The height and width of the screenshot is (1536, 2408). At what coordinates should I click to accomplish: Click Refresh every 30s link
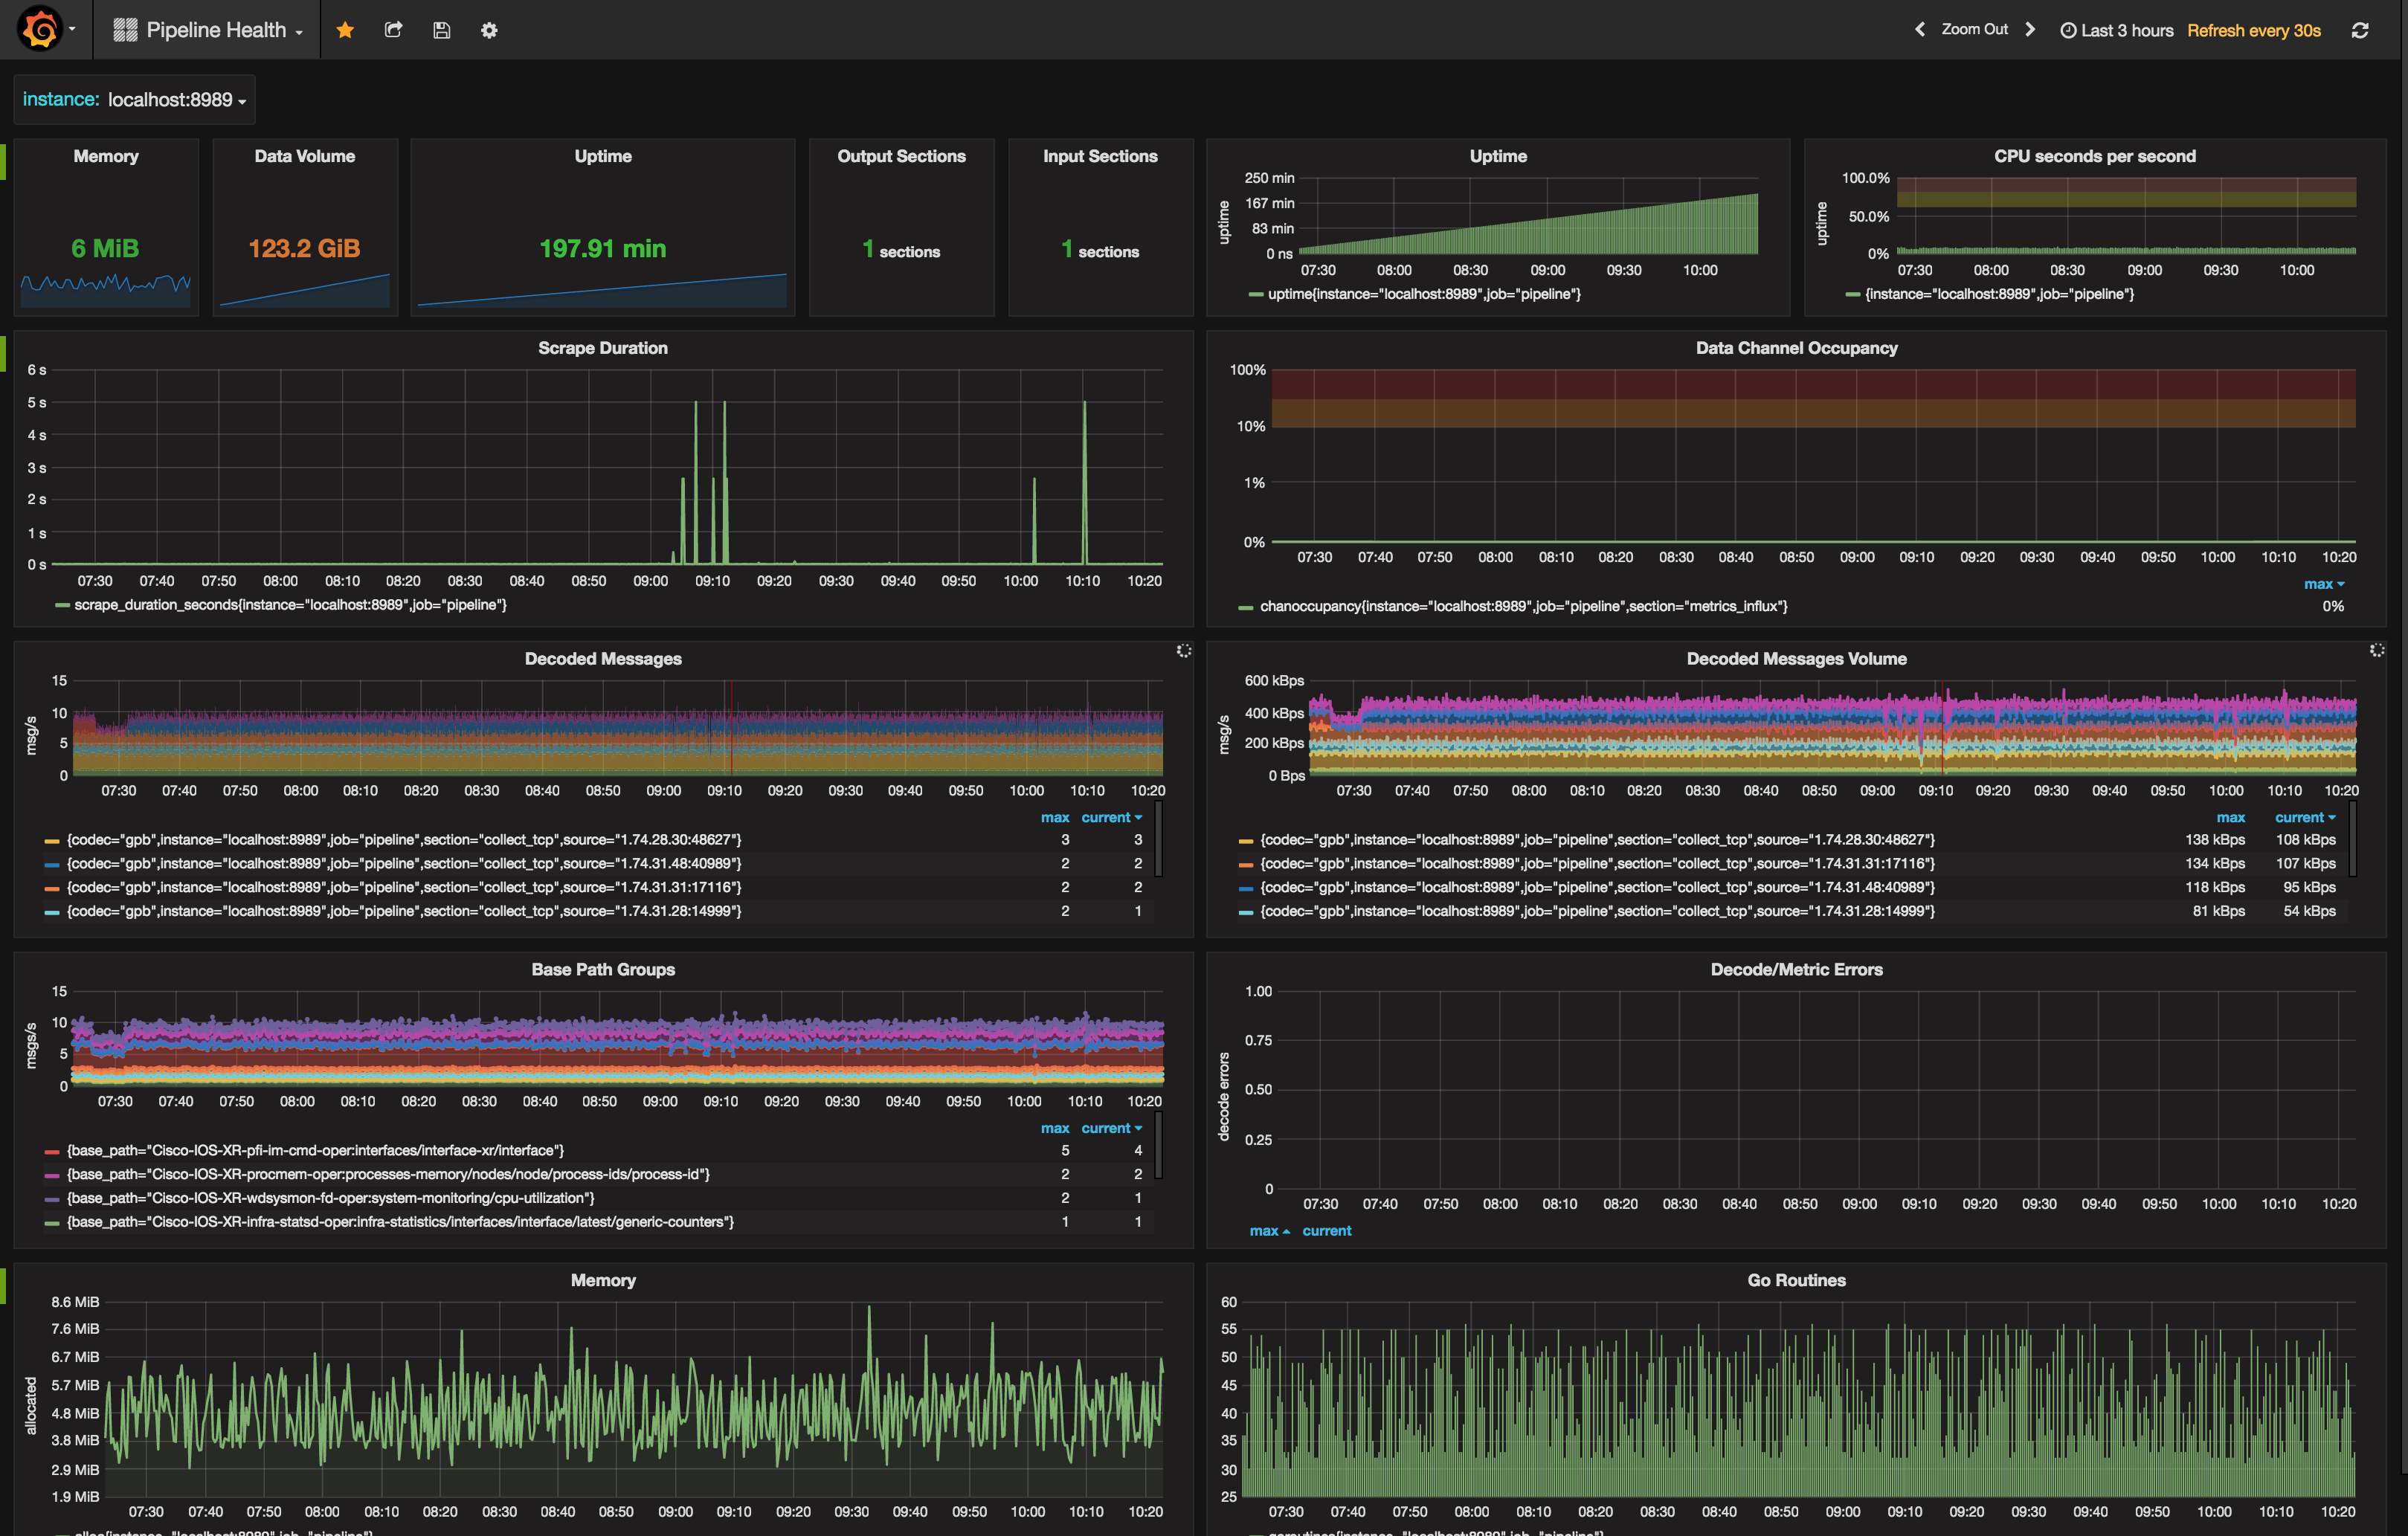[x=2253, y=30]
